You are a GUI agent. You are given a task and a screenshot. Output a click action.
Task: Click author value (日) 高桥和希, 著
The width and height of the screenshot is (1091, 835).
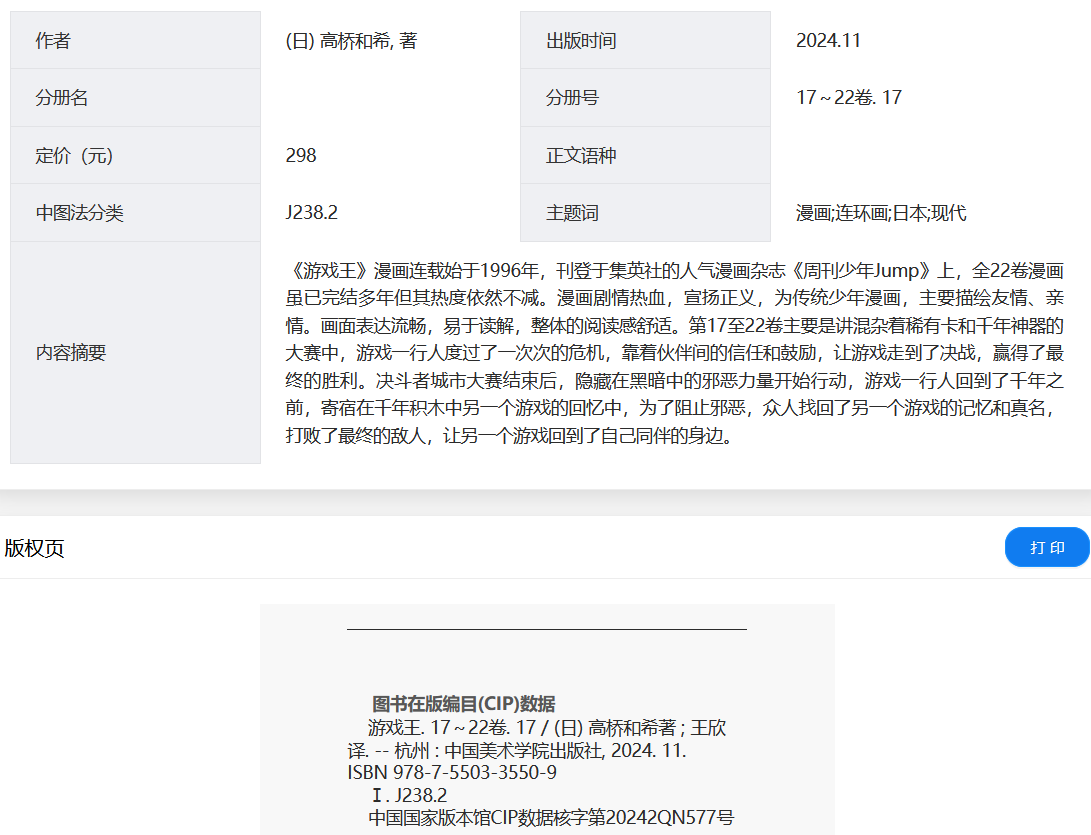click(351, 41)
